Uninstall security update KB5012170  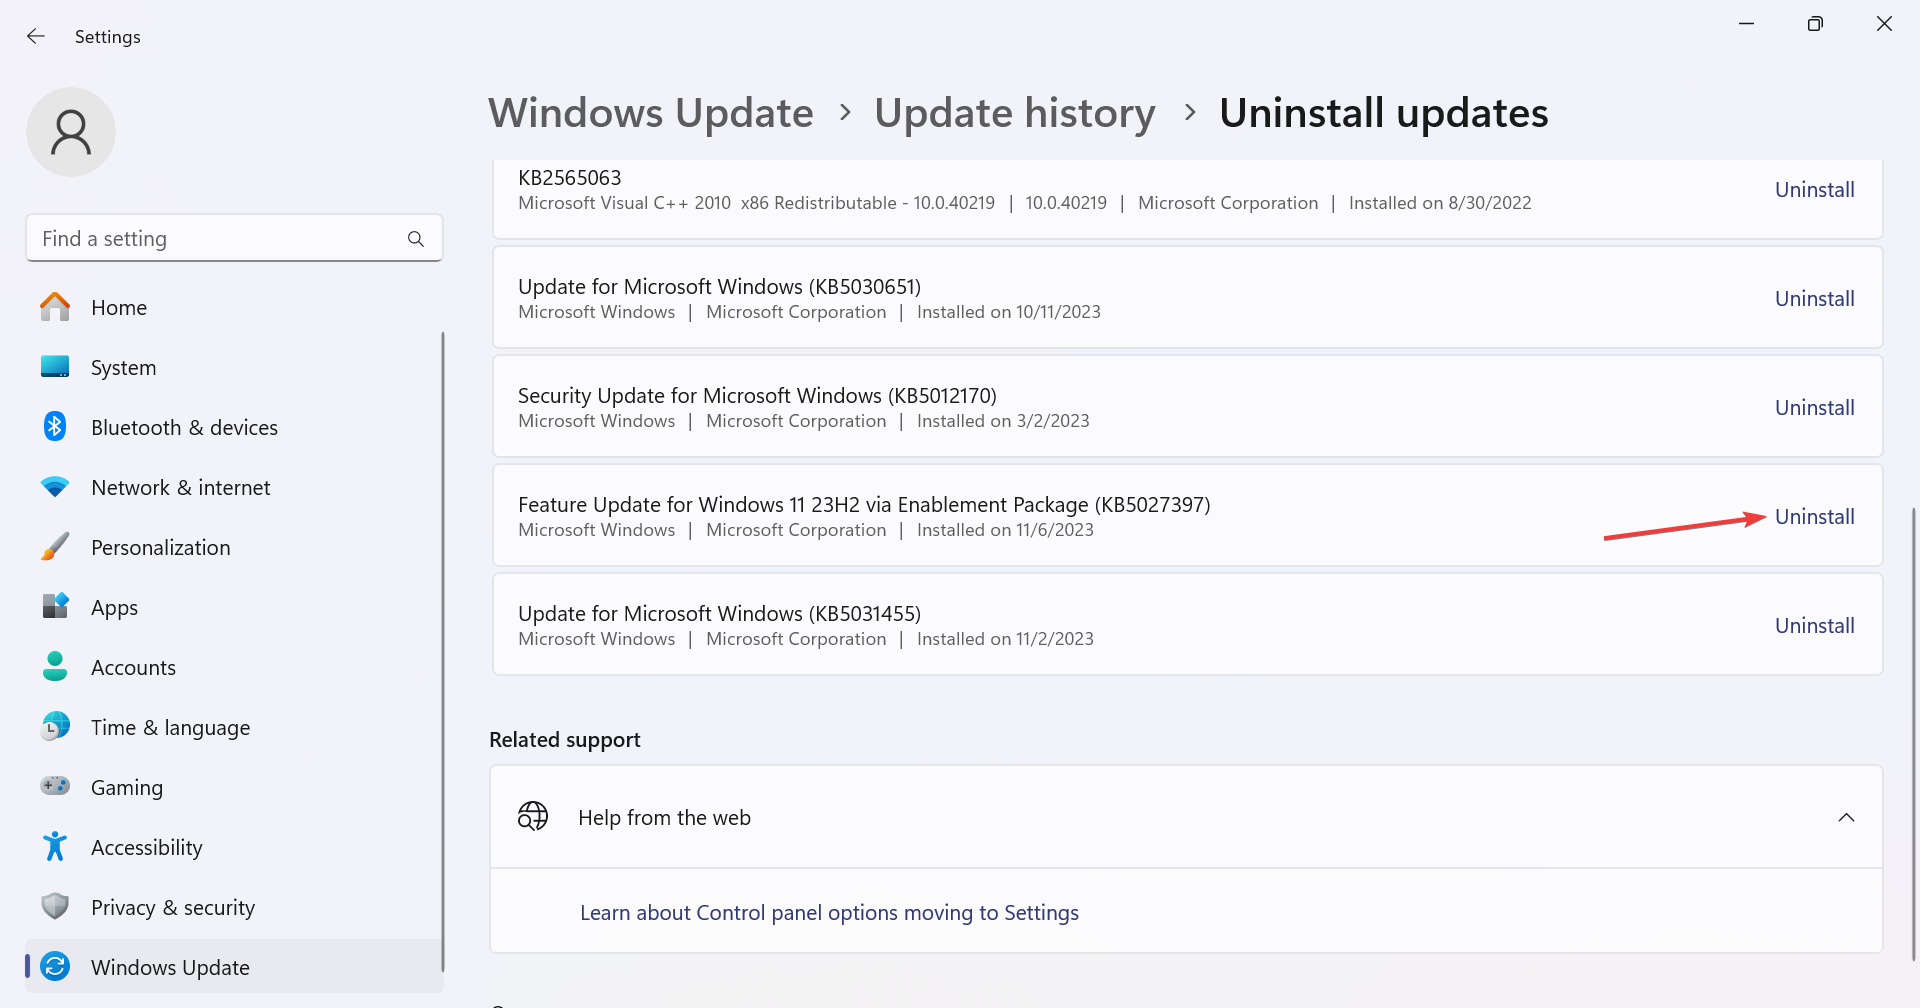click(x=1814, y=408)
